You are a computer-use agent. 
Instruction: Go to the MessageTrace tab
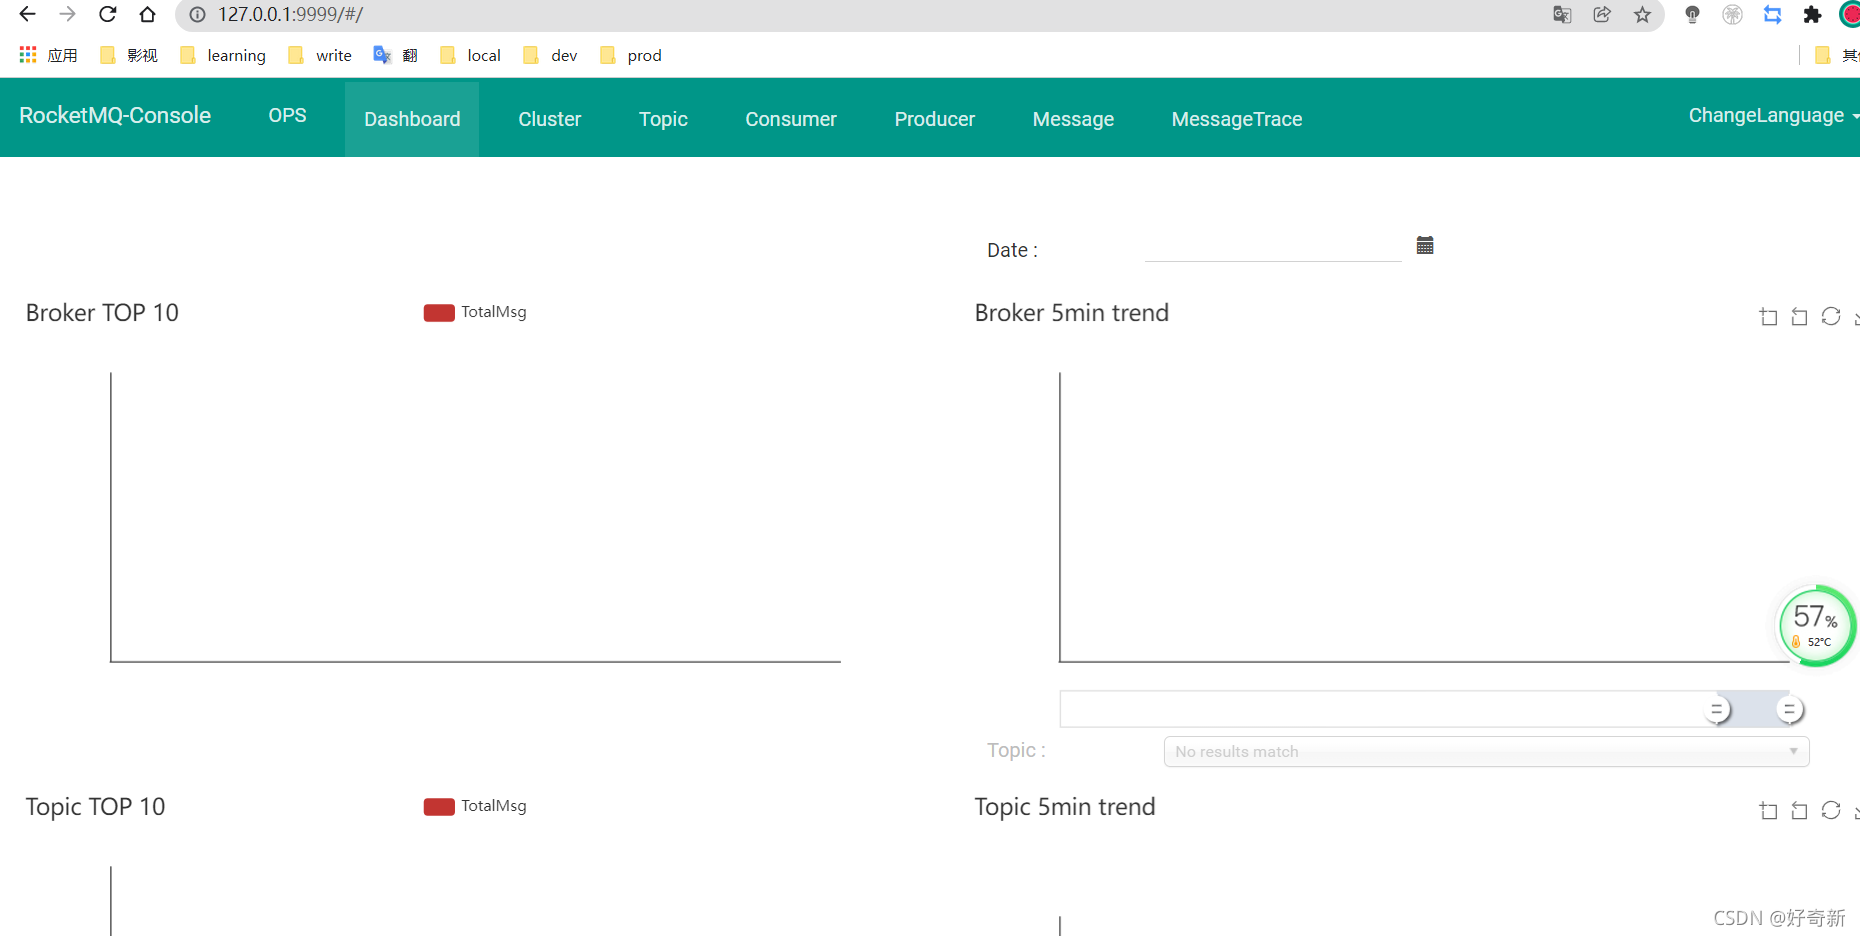tap(1237, 119)
